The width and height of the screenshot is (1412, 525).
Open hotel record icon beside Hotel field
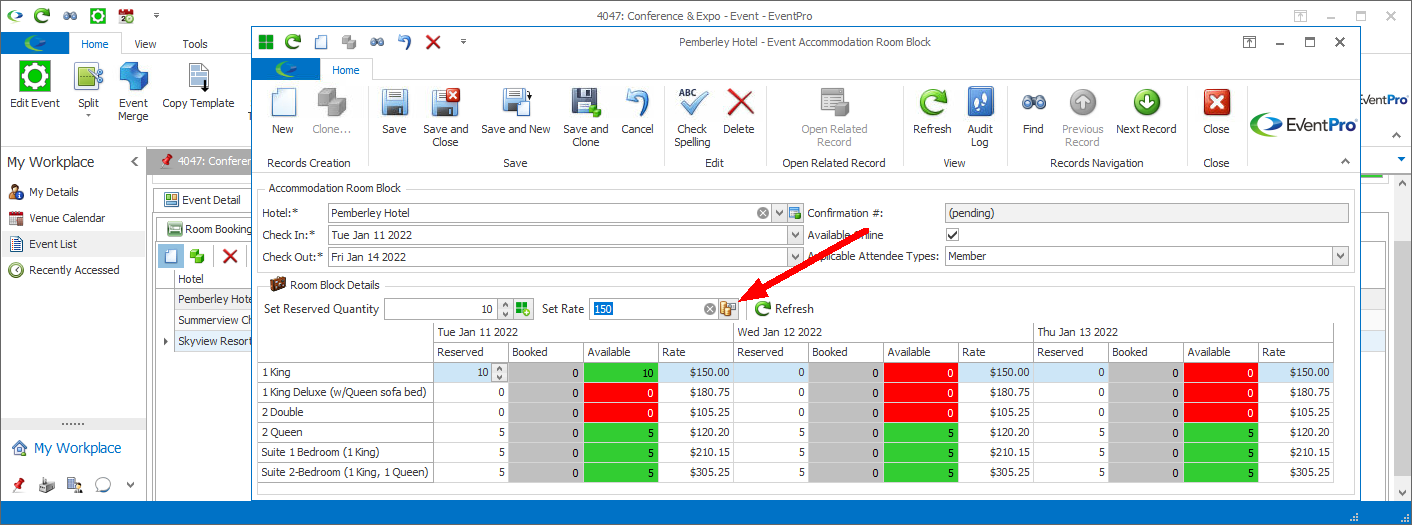795,213
